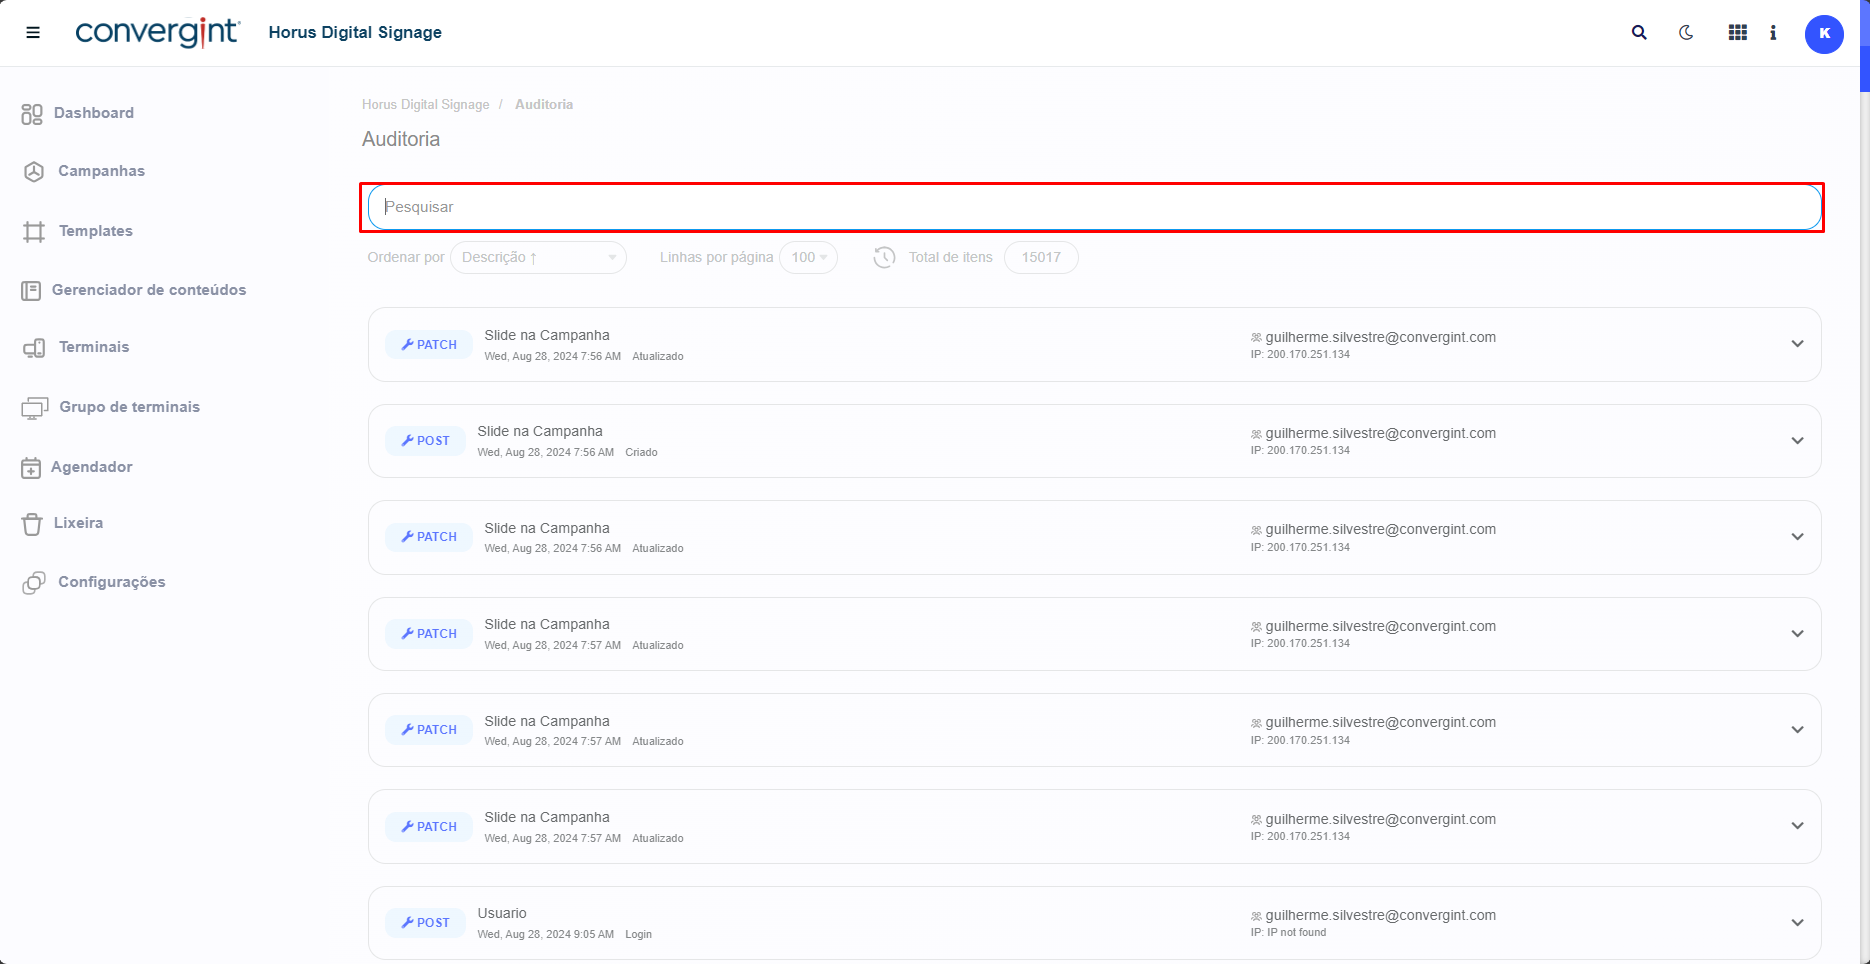Open the search magnifier icon in header
Screen dimensions: 1870x964
click(1639, 33)
